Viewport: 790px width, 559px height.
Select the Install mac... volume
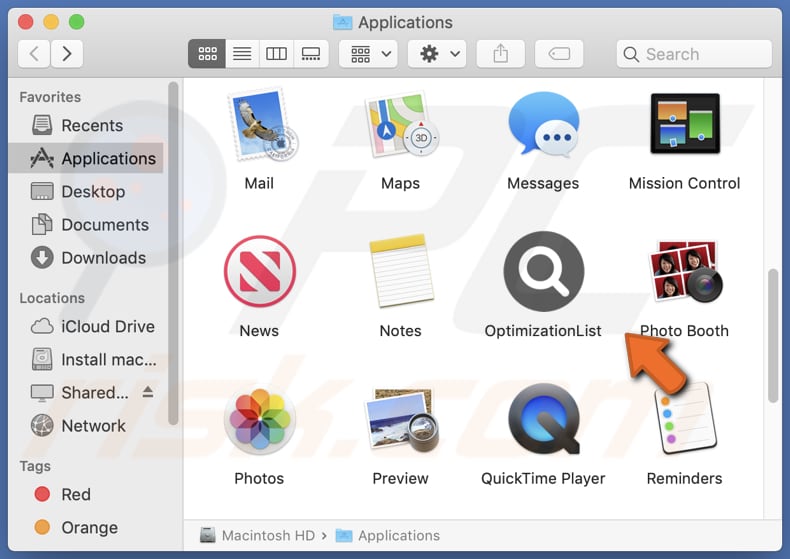(86, 360)
